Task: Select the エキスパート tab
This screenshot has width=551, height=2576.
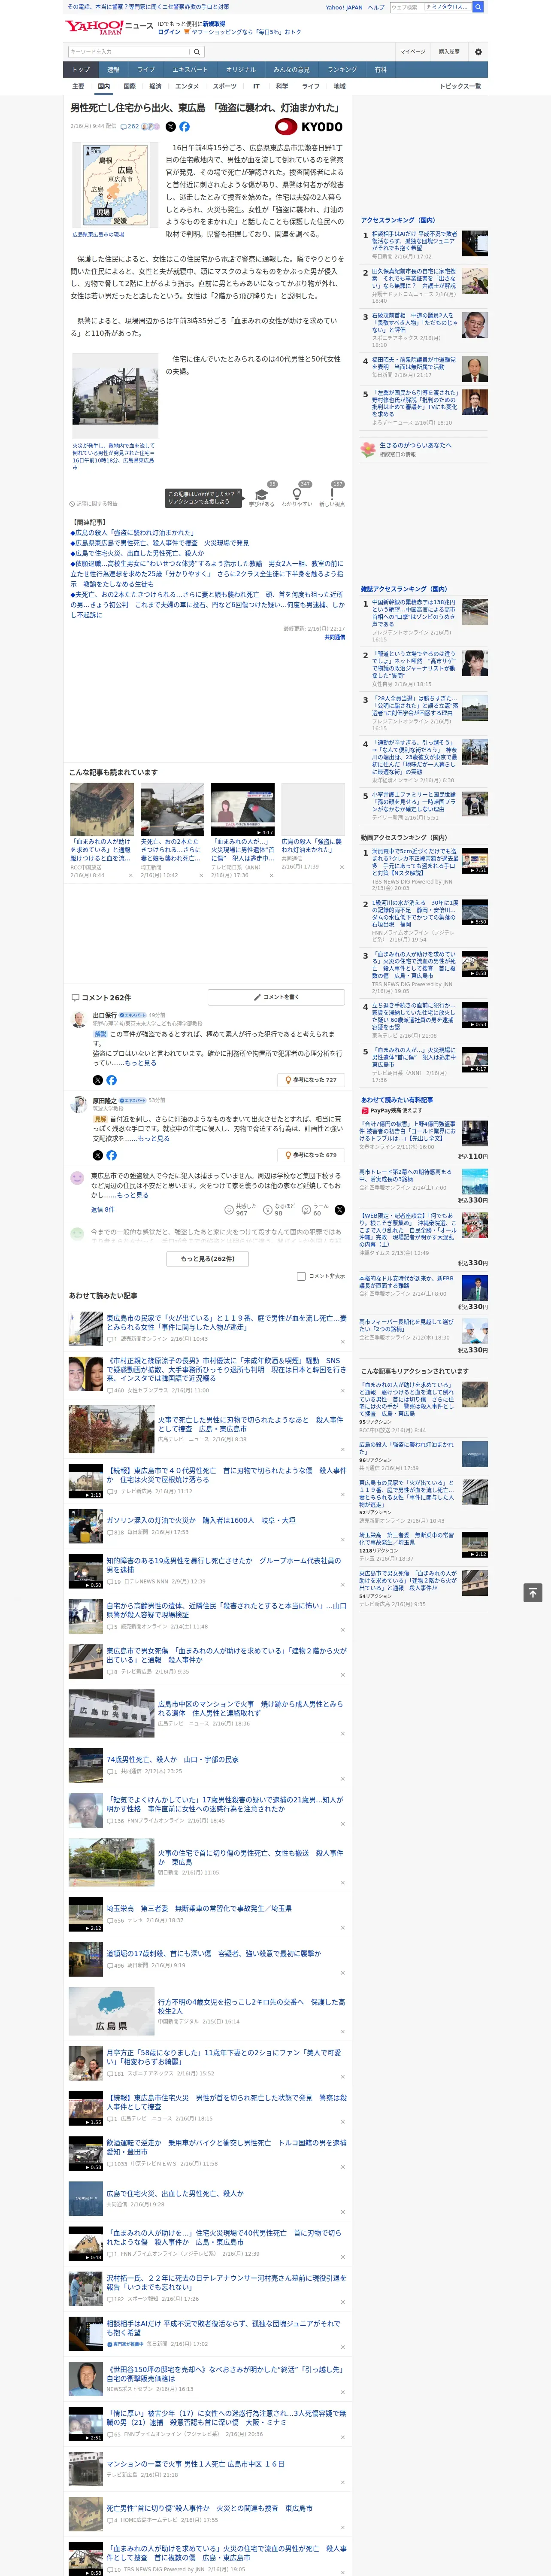Action: tap(190, 70)
